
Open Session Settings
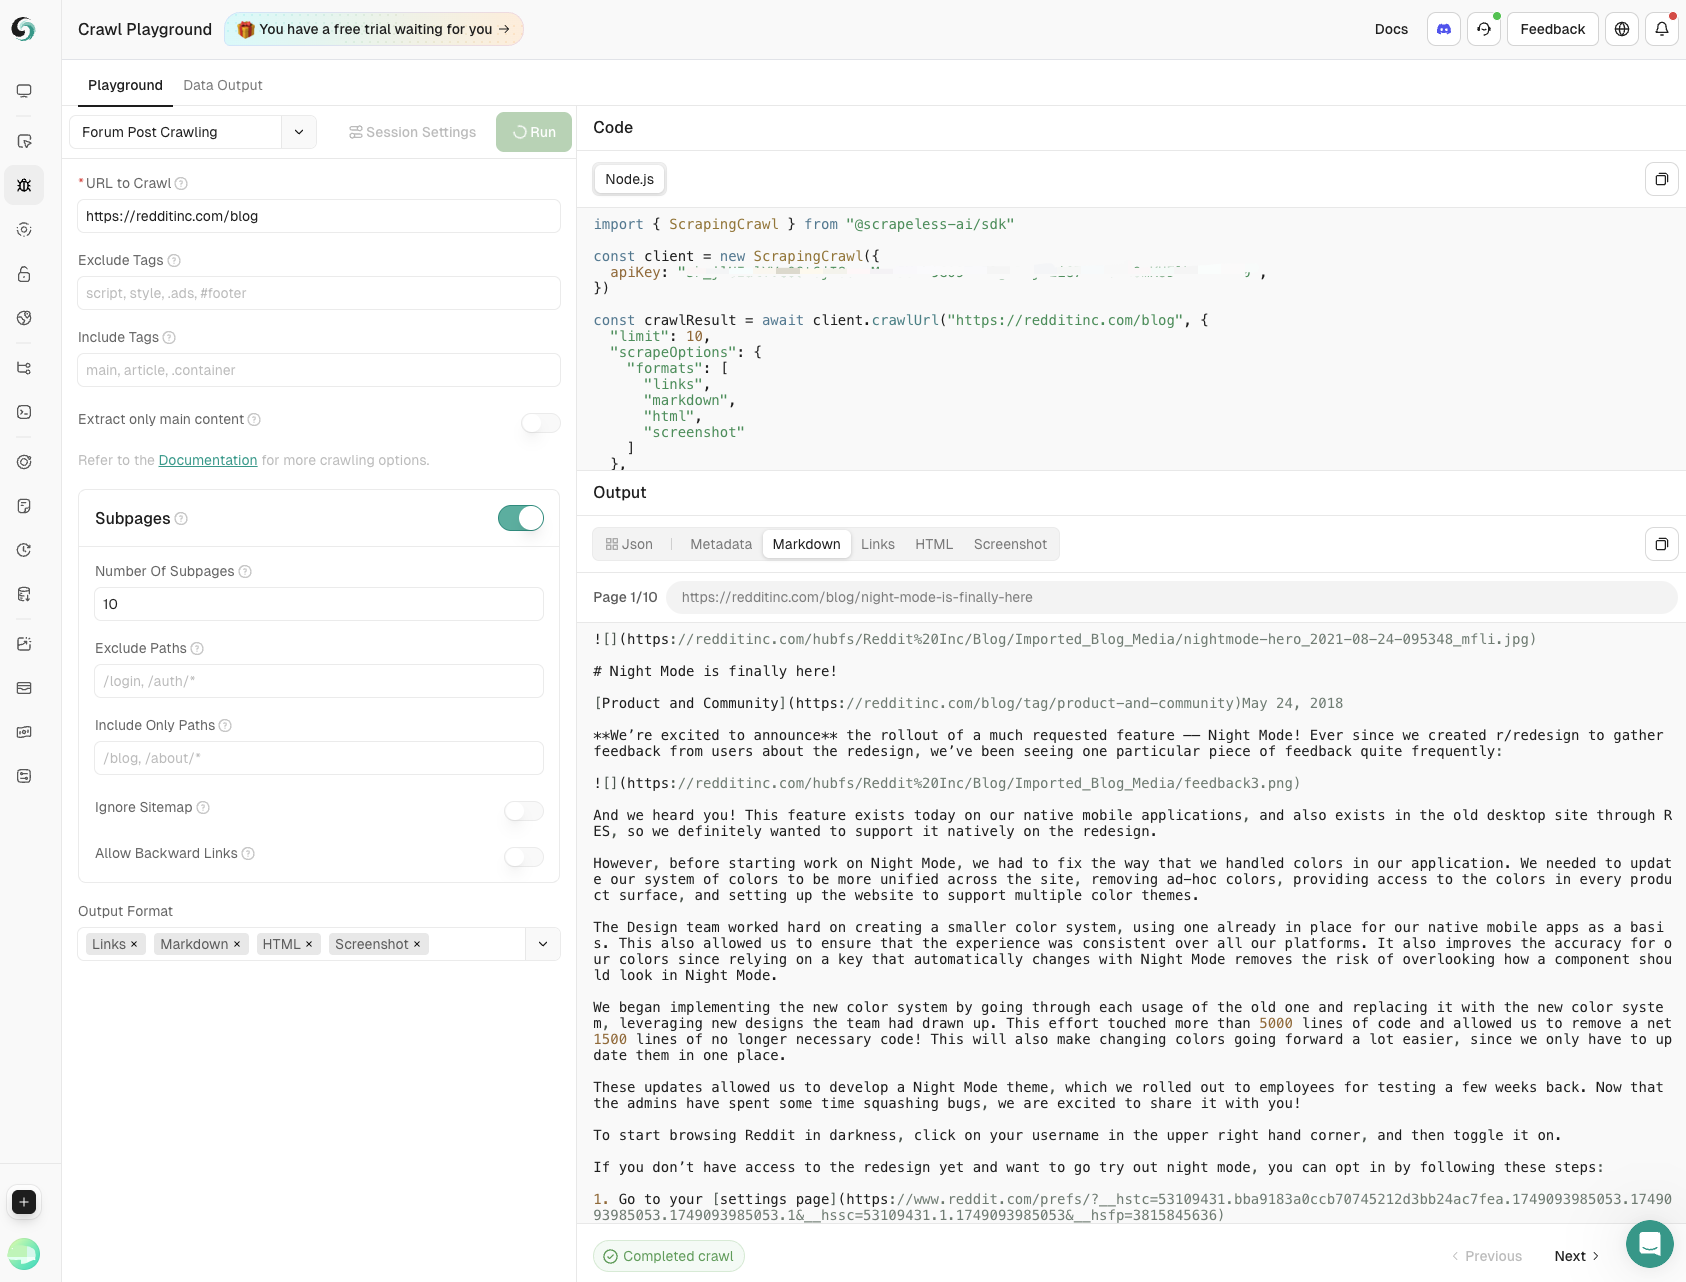pyautogui.click(x=412, y=132)
